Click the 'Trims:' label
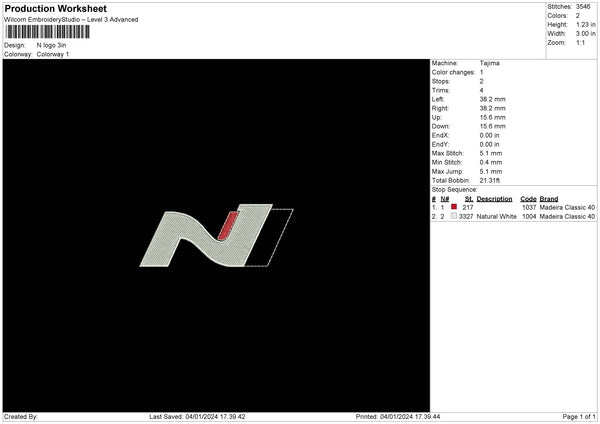Image resolution: width=600 pixels, height=424 pixels. click(441, 90)
